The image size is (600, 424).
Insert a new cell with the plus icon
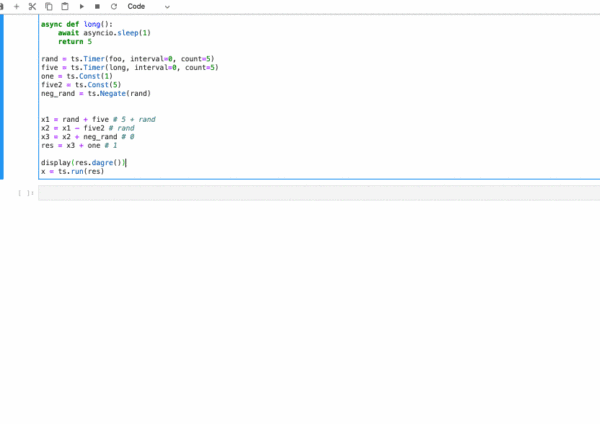click(16, 7)
